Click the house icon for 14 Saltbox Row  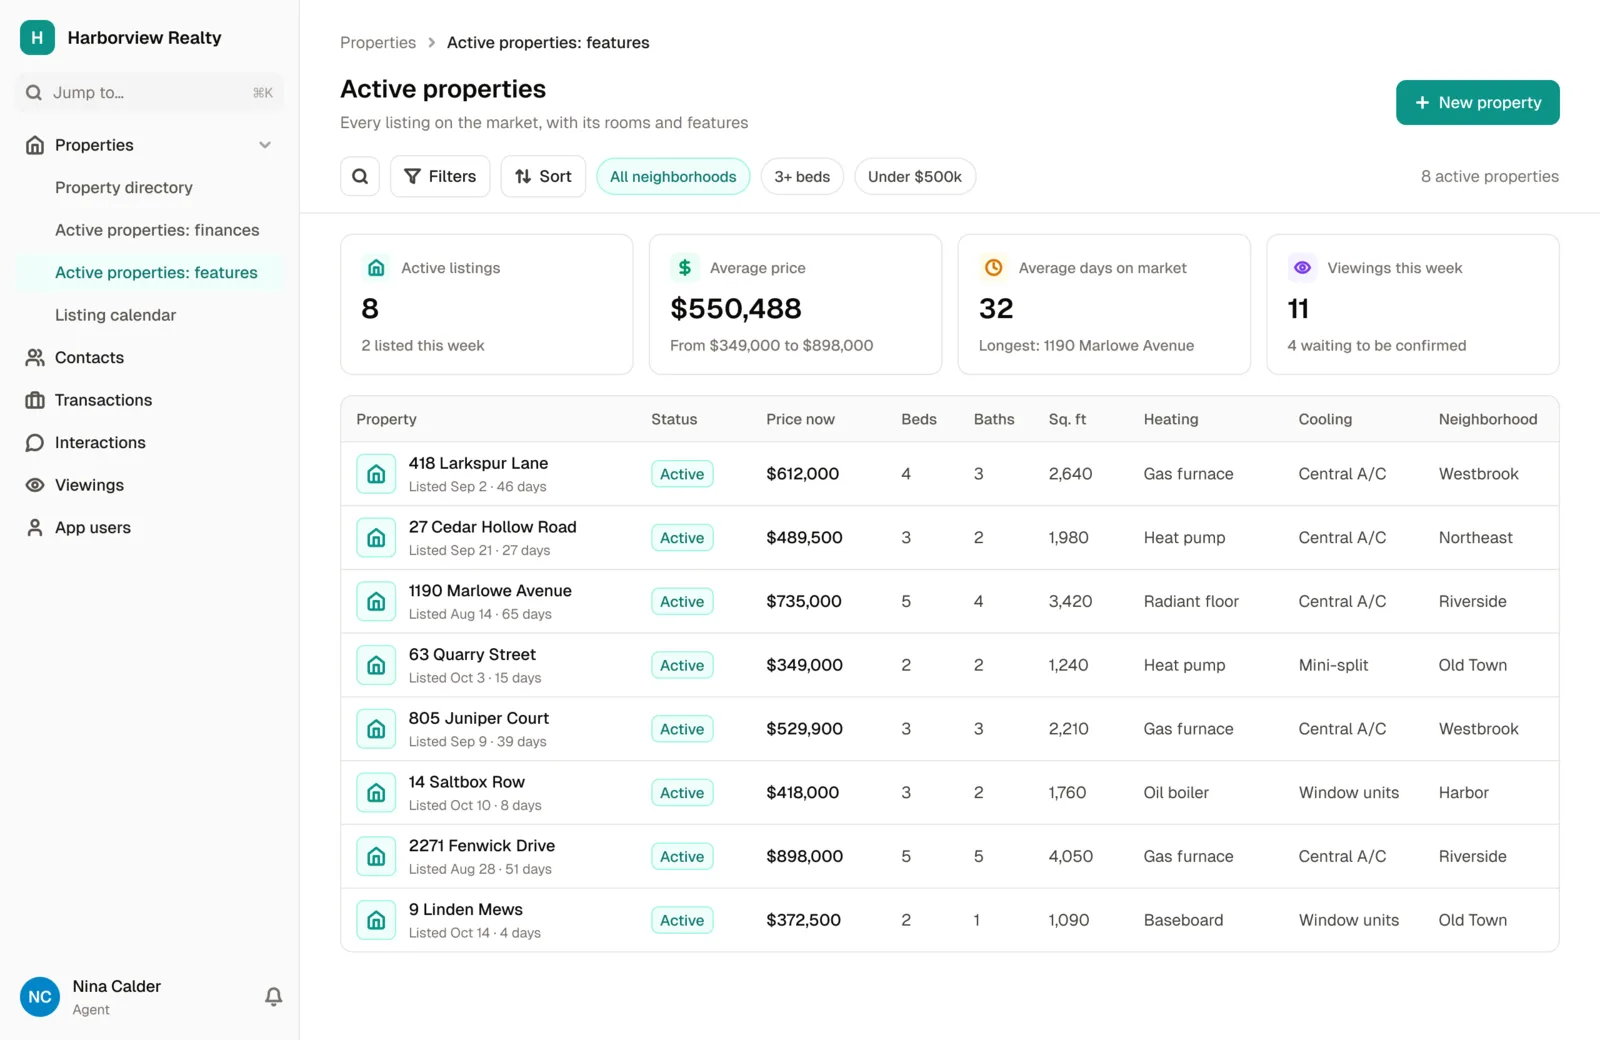point(376,793)
